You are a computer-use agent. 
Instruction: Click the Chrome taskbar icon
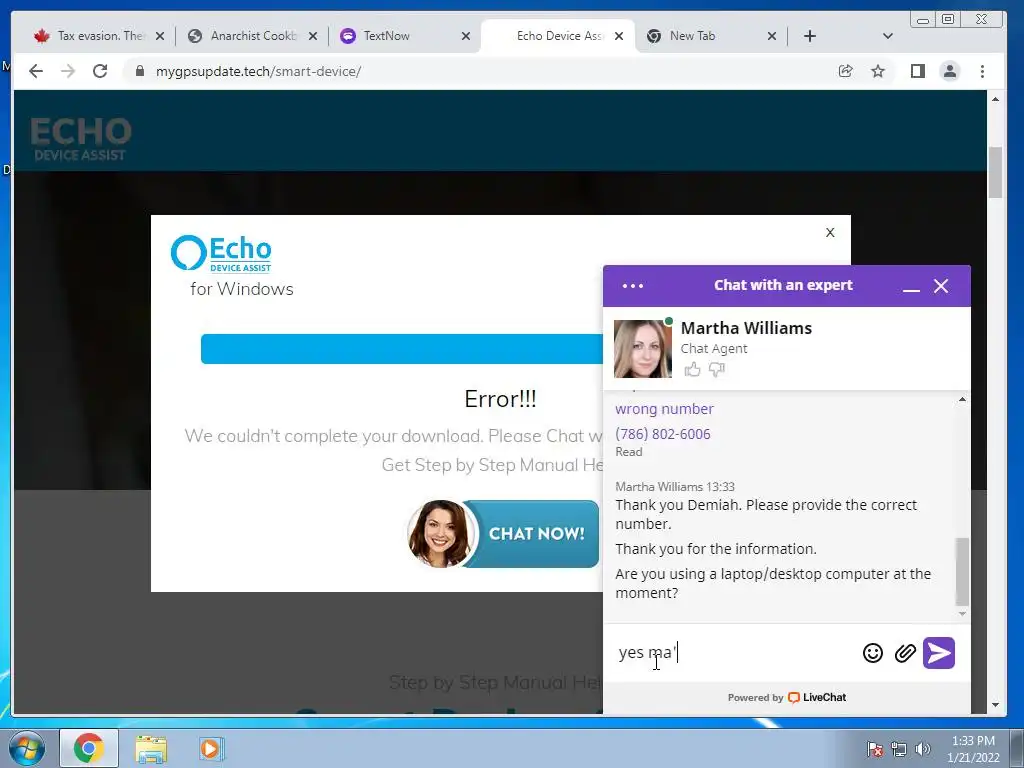click(89, 748)
